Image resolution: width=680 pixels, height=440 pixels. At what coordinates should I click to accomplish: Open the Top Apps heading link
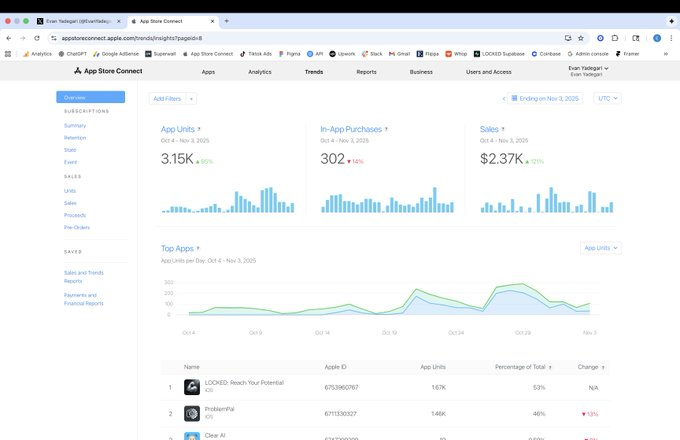[x=177, y=248]
